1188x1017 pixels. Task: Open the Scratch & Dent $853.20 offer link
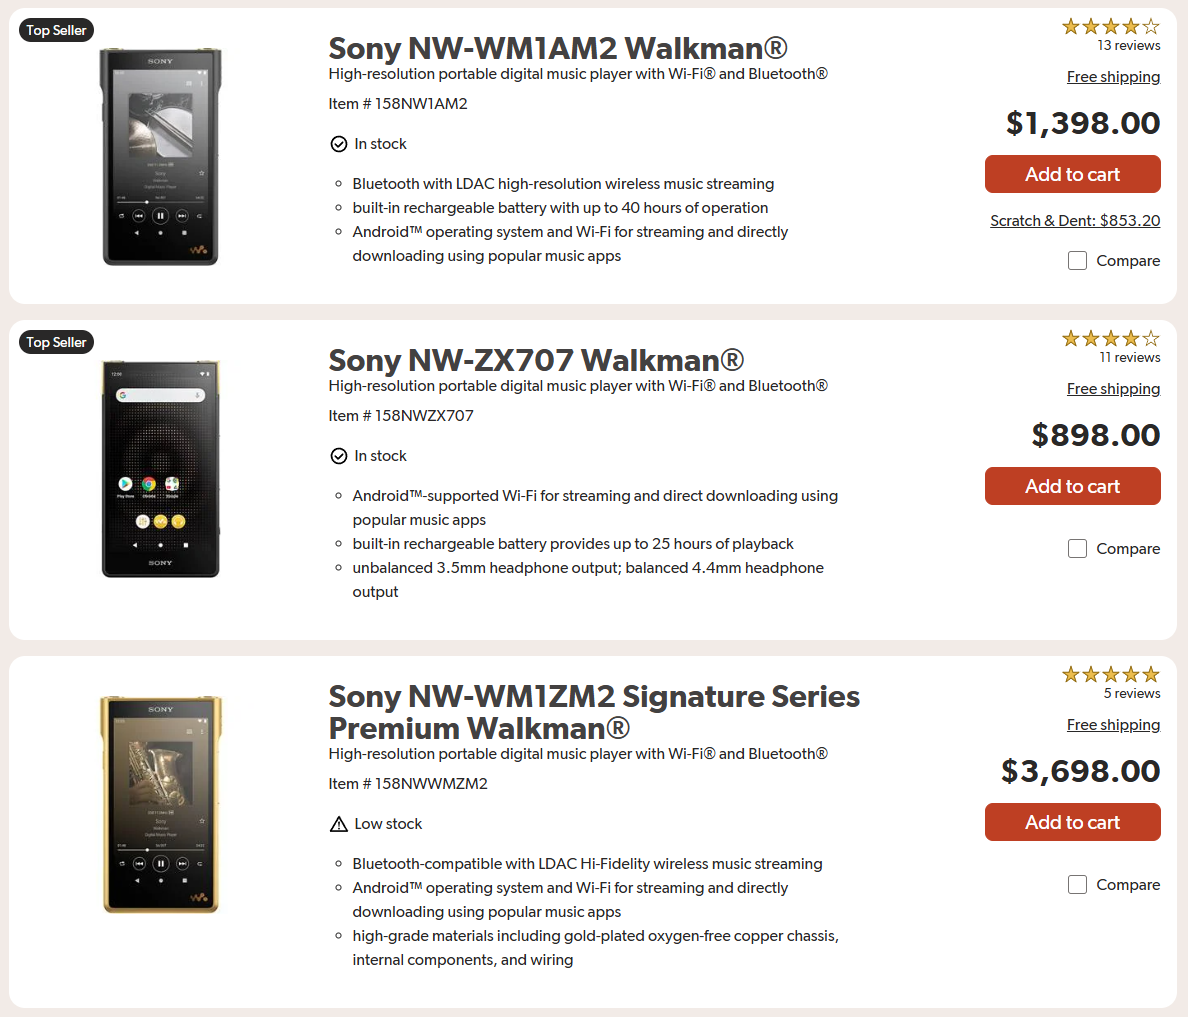click(x=1075, y=221)
